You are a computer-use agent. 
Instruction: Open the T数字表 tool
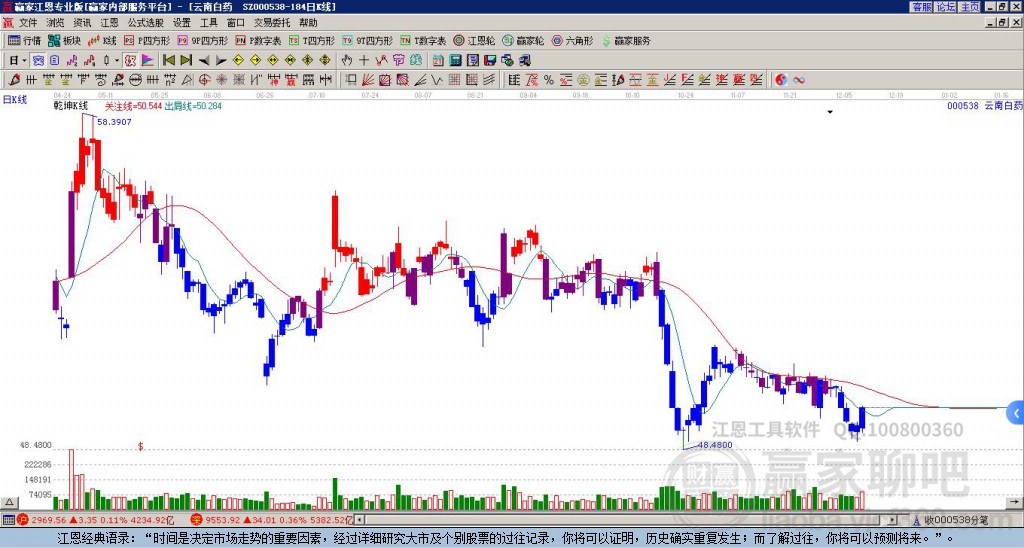click(x=423, y=40)
